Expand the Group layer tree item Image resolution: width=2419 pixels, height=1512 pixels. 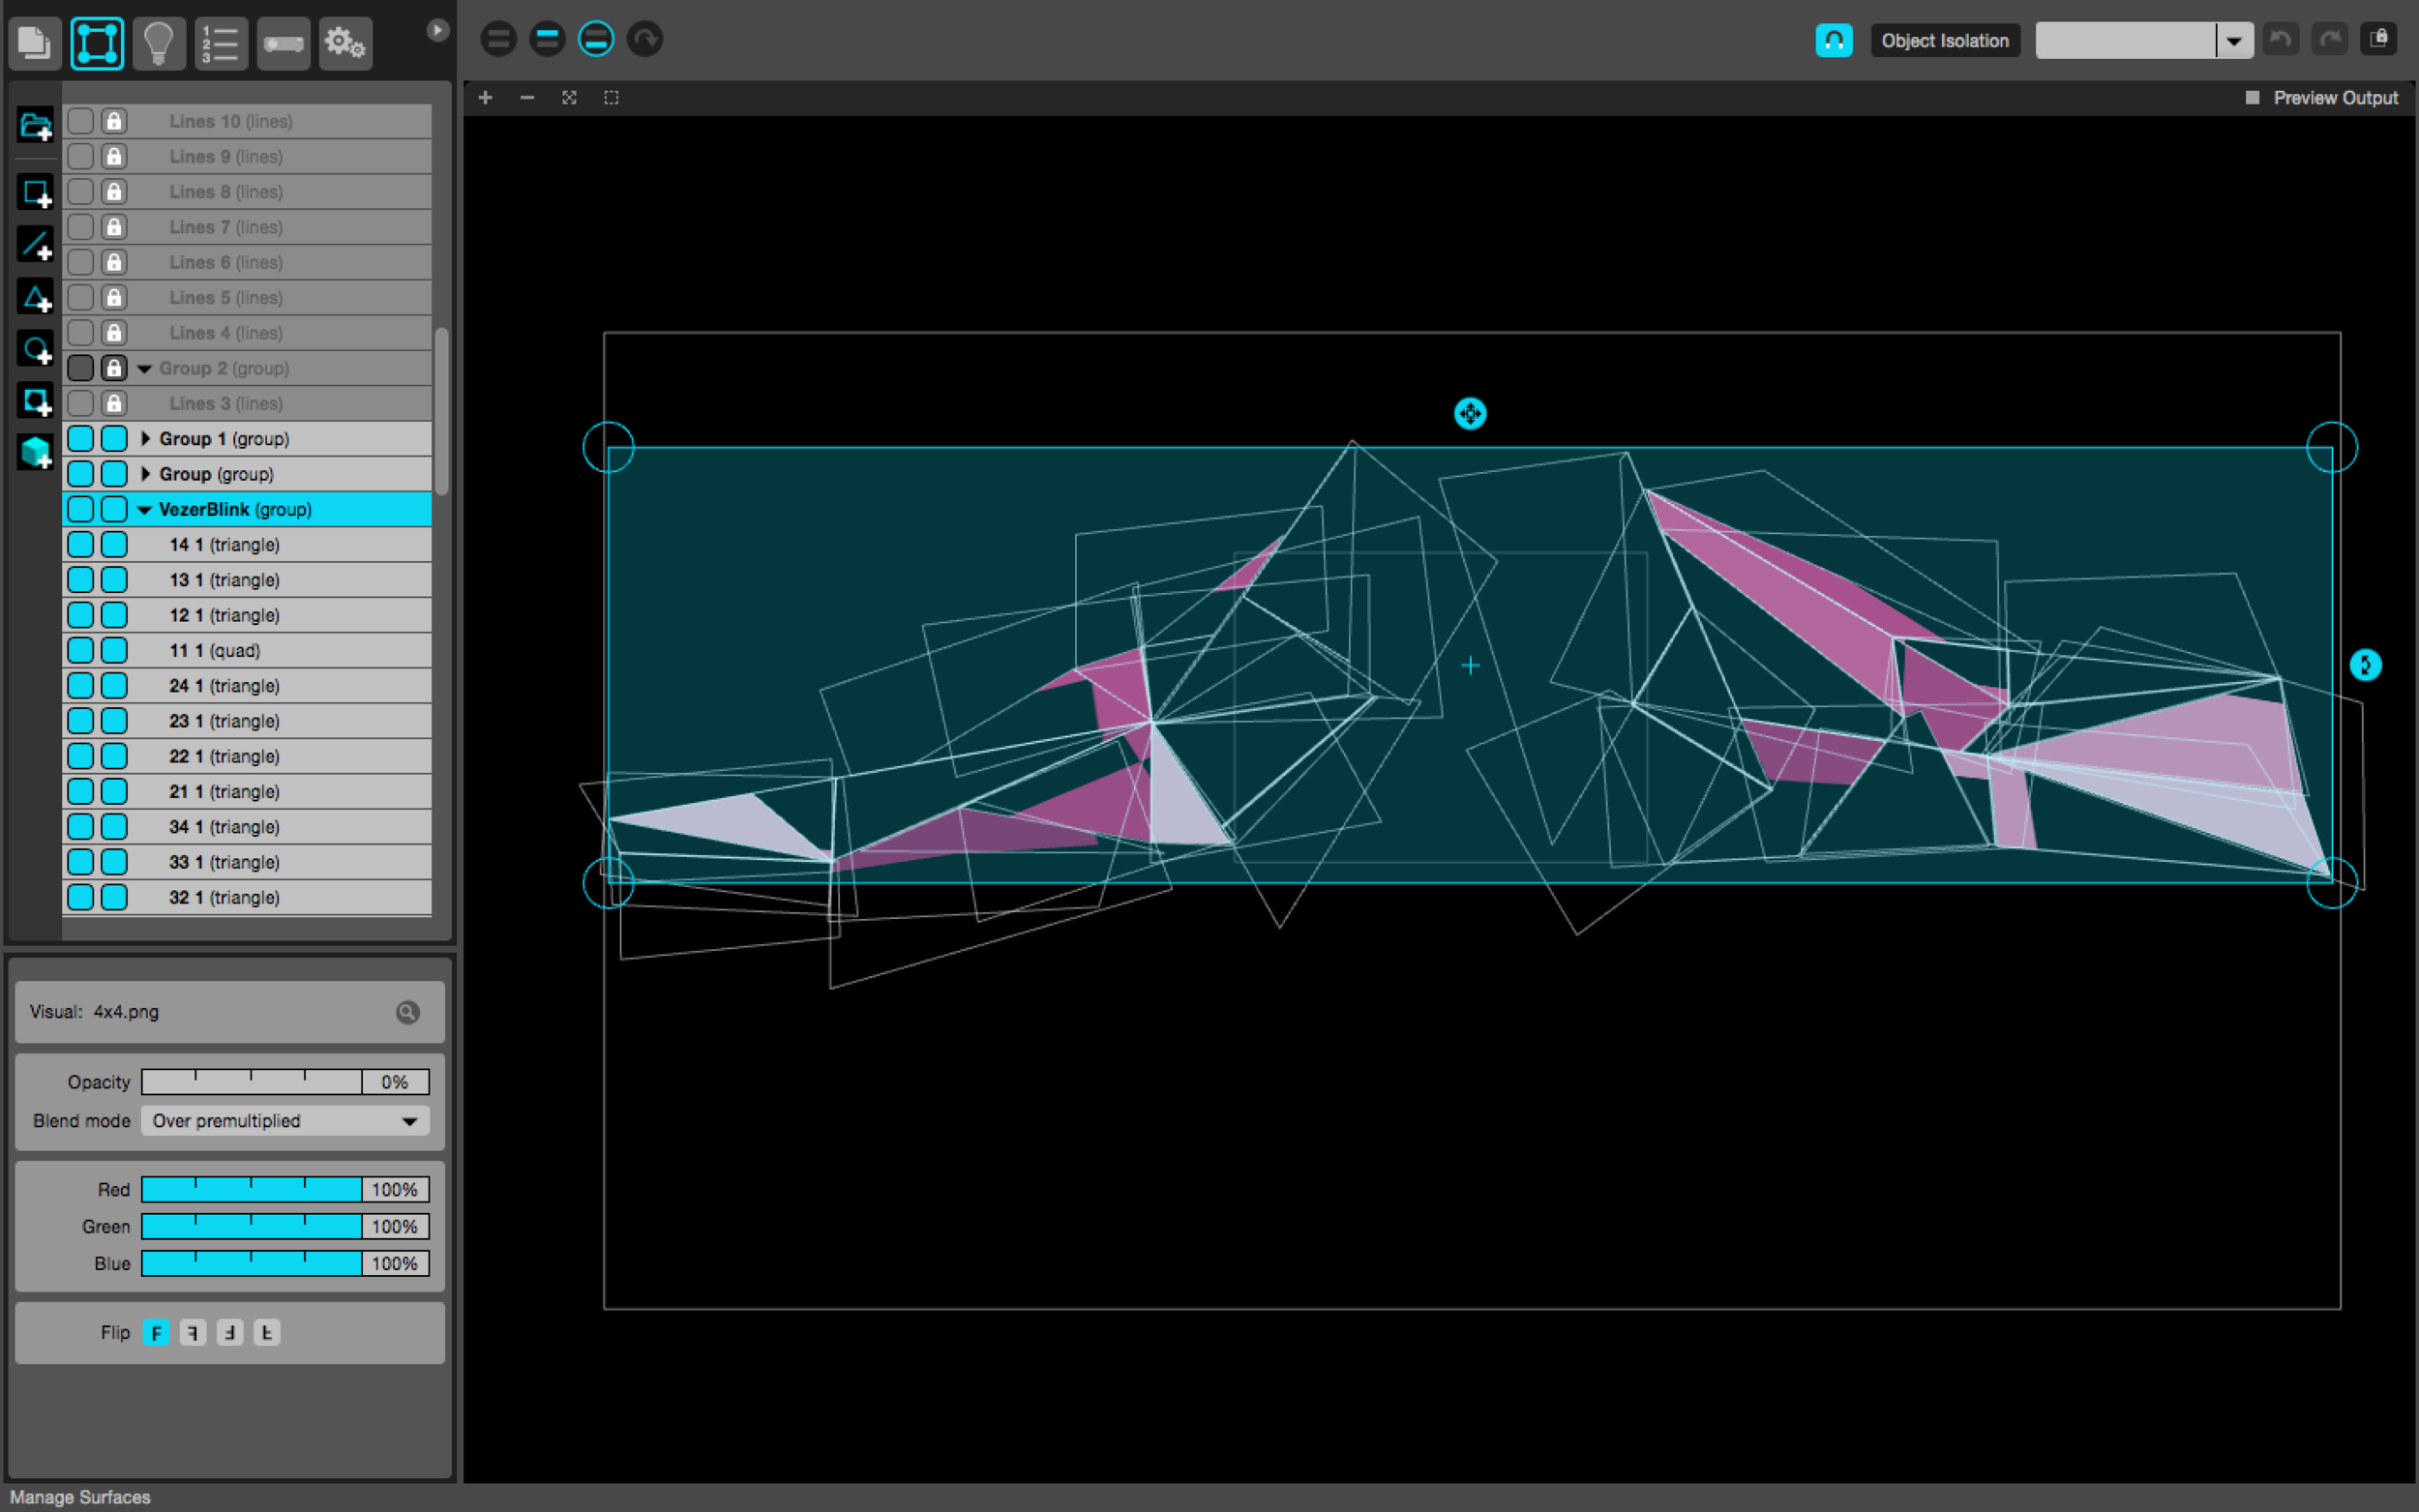(143, 472)
